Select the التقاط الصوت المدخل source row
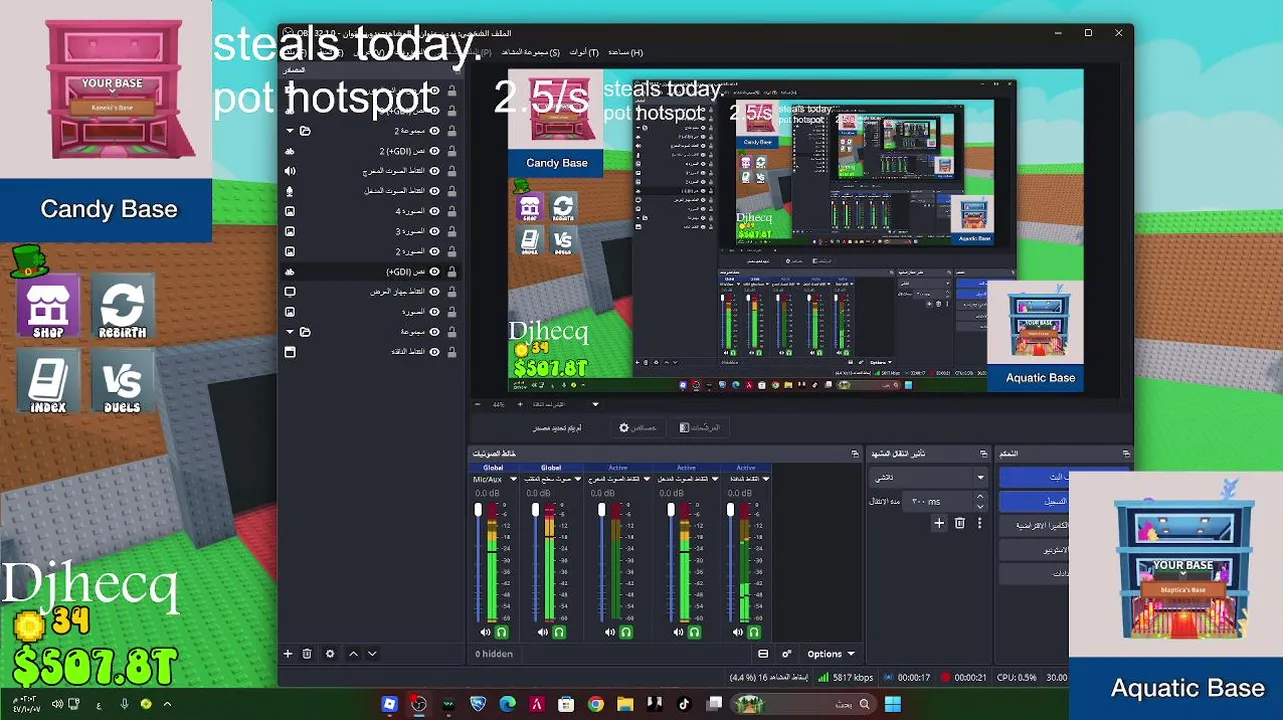 pos(370,191)
